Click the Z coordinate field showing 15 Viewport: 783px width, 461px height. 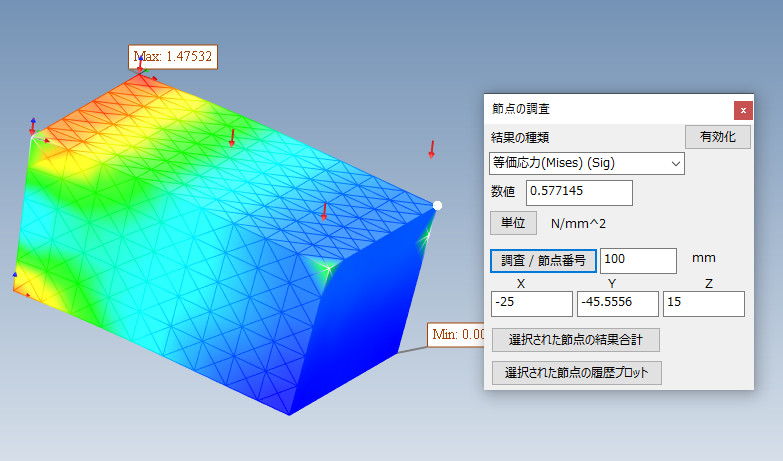click(x=704, y=304)
